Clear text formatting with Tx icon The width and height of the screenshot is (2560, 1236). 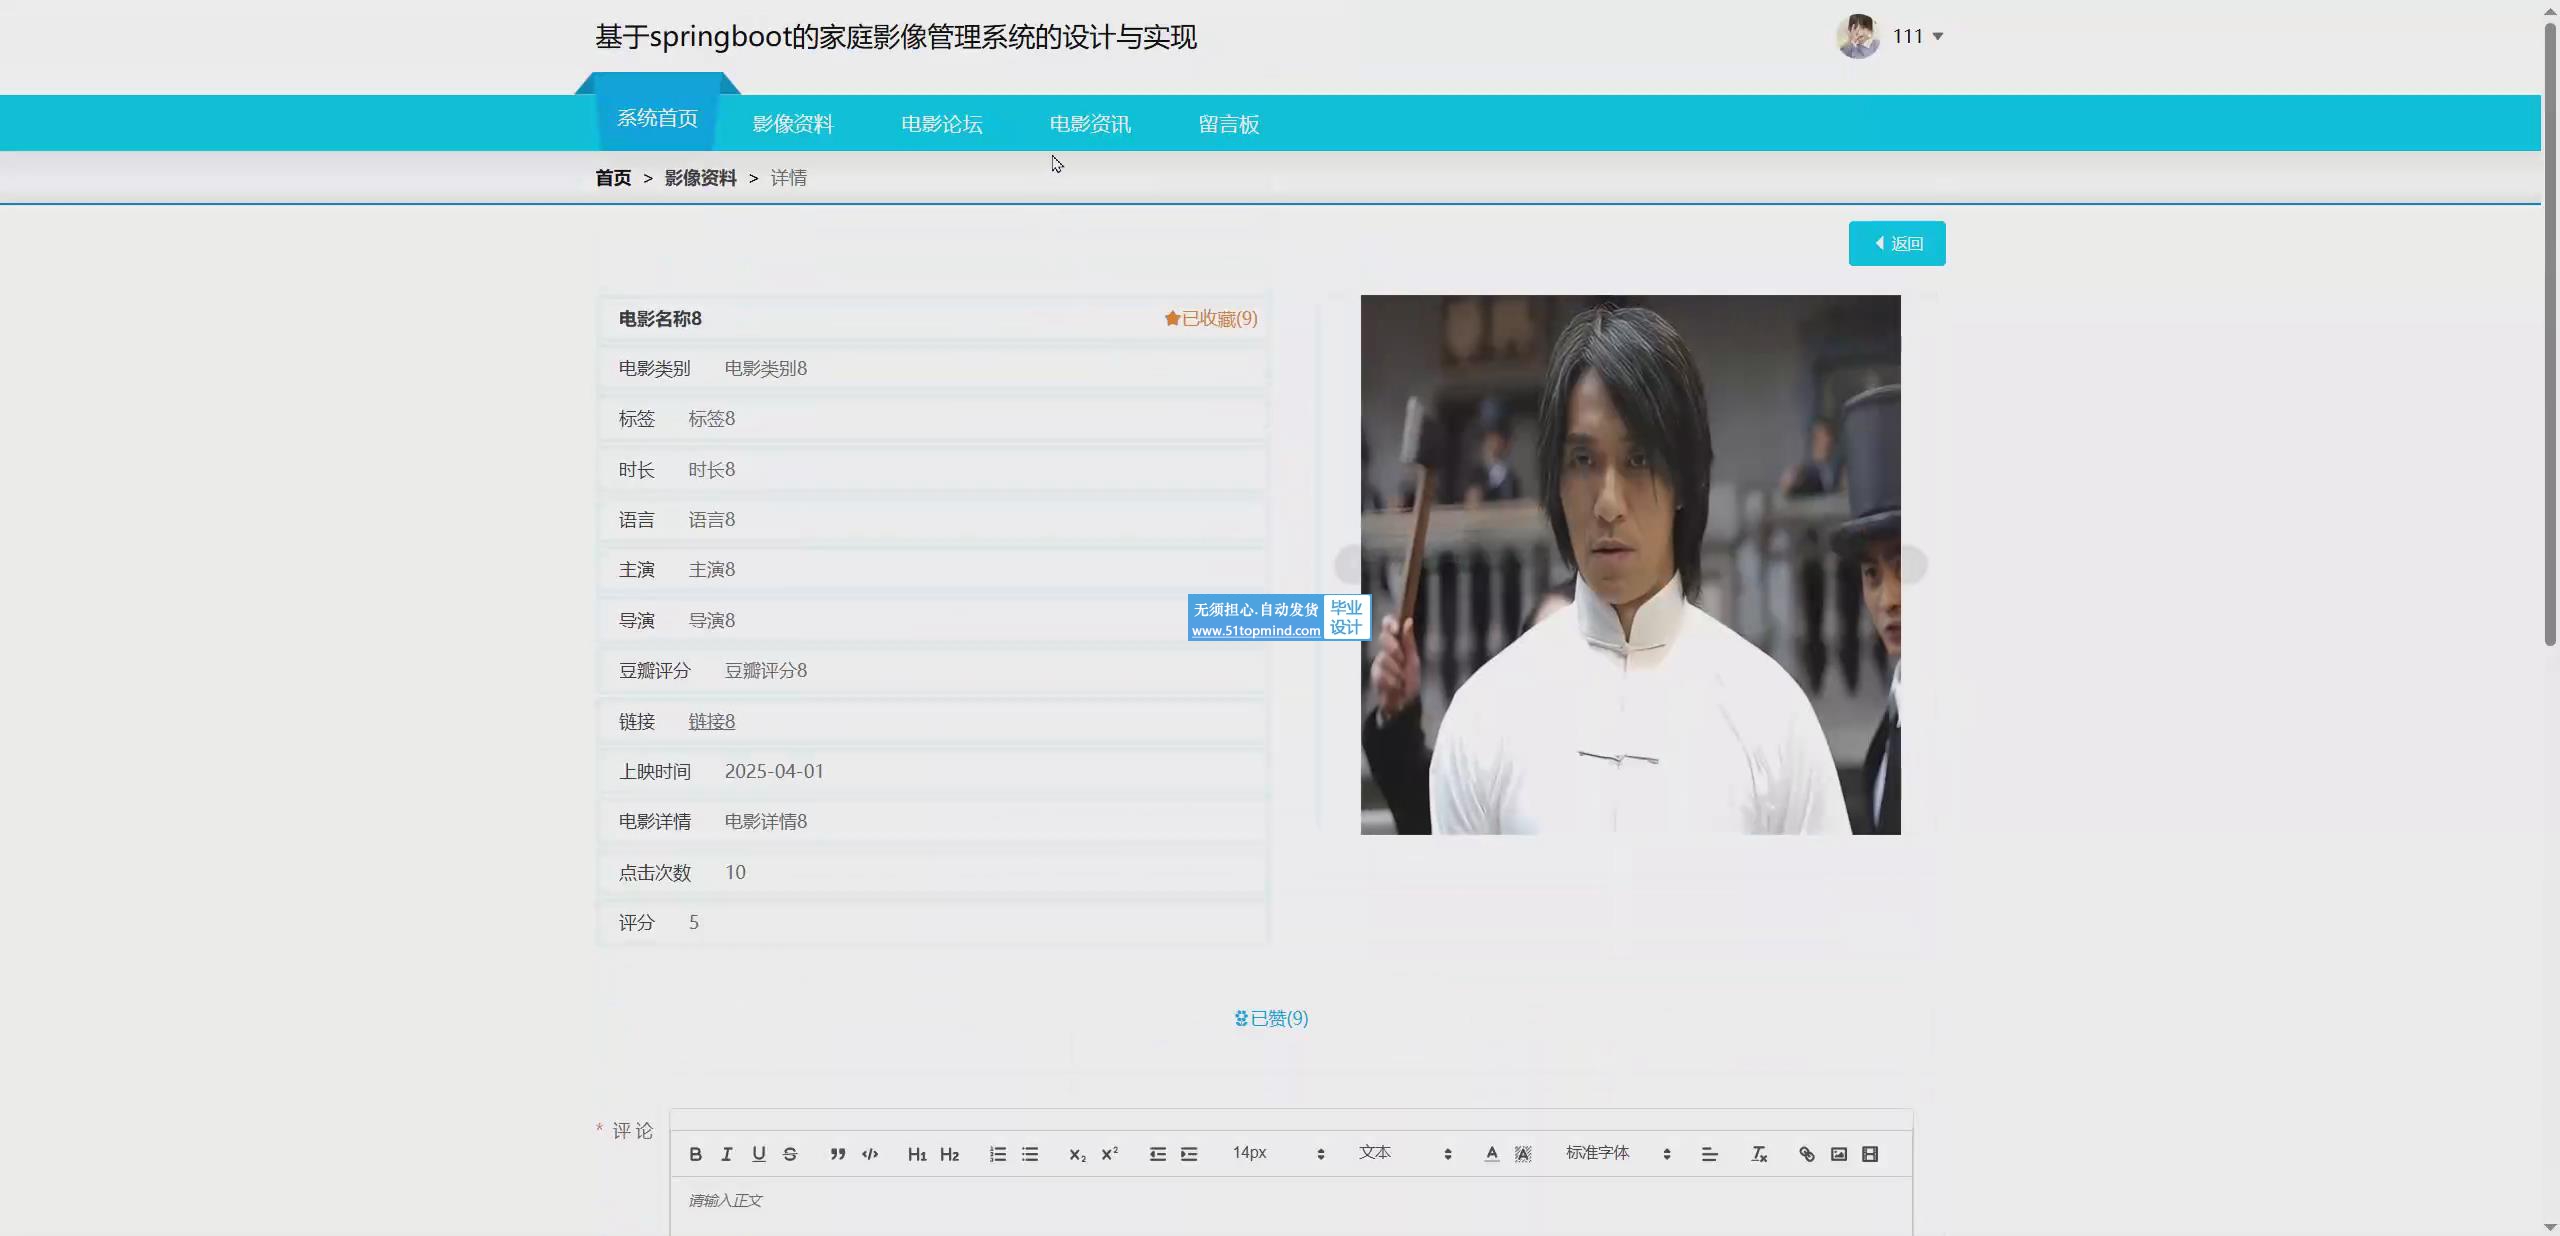(1759, 1154)
